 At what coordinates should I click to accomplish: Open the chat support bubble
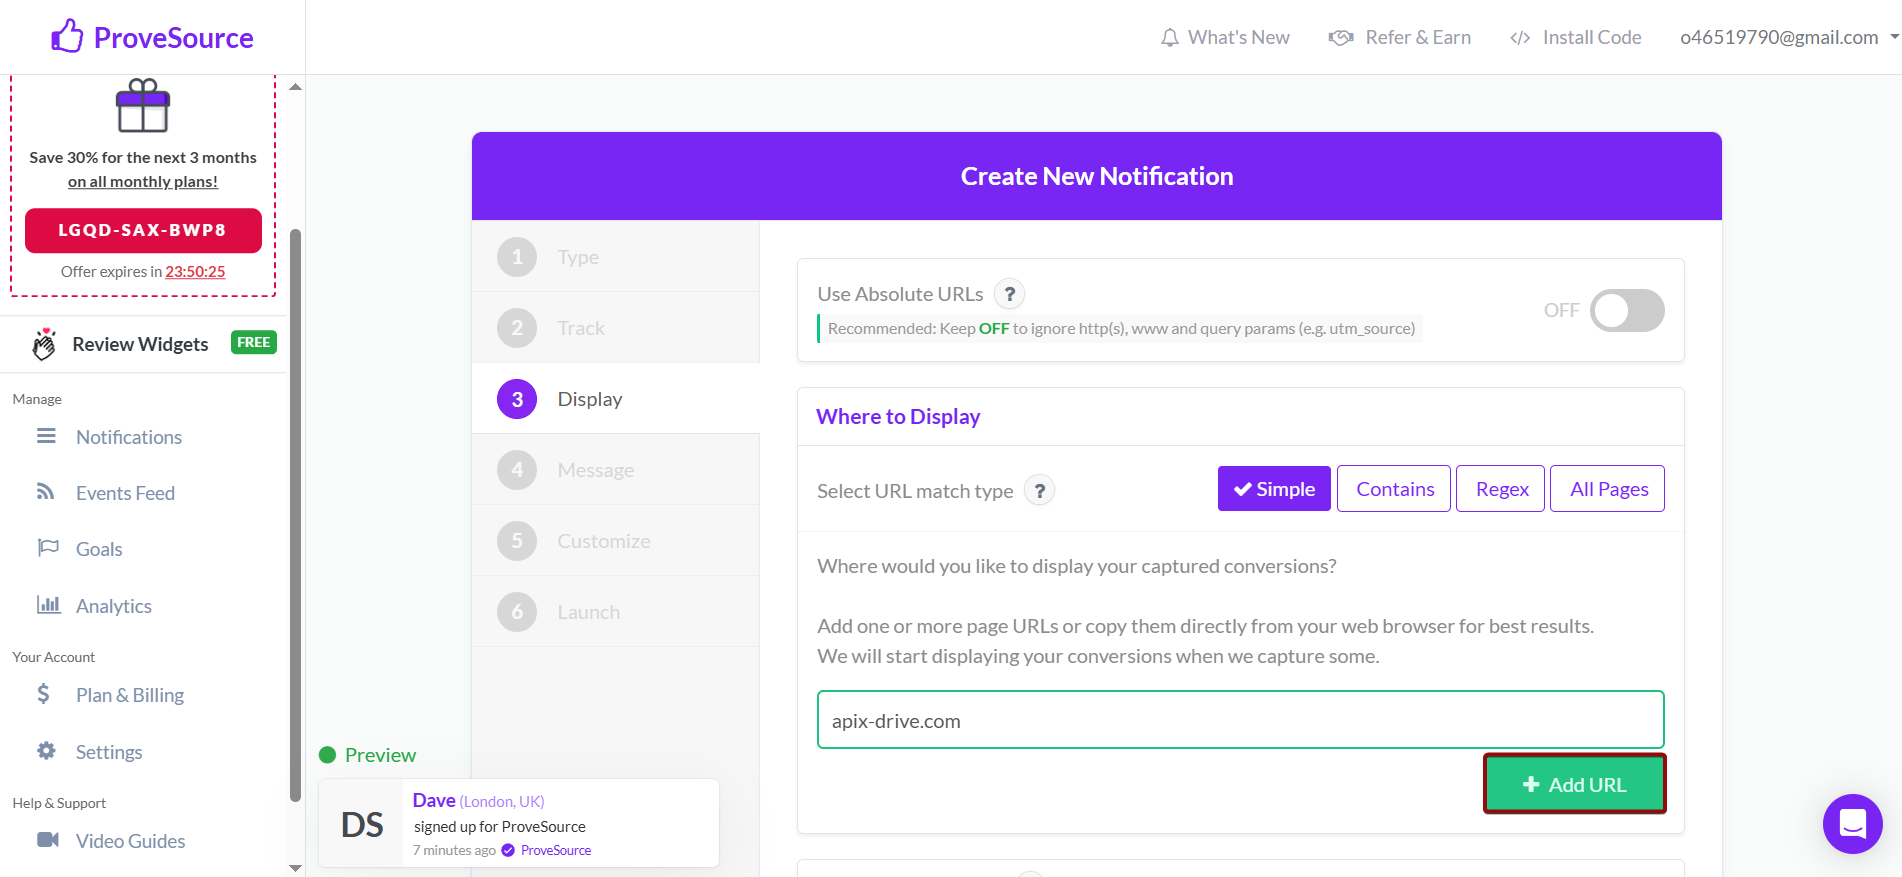(1852, 824)
